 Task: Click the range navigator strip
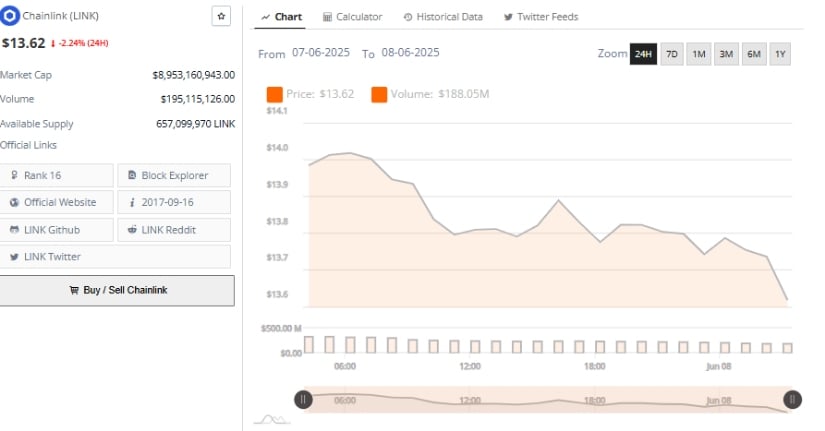pos(548,400)
